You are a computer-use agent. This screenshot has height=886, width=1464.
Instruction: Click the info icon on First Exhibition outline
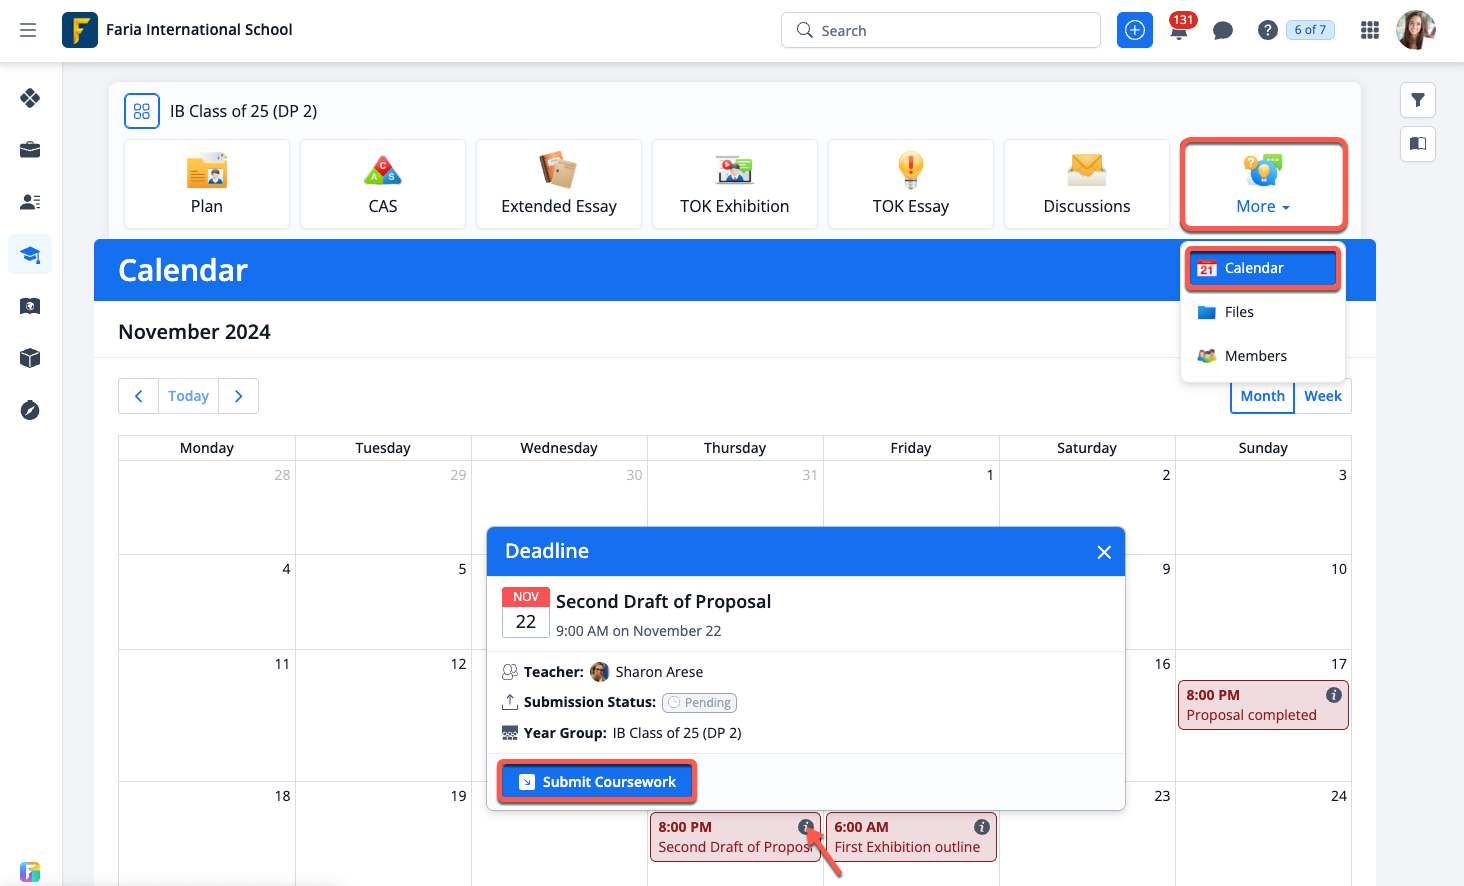point(981,827)
